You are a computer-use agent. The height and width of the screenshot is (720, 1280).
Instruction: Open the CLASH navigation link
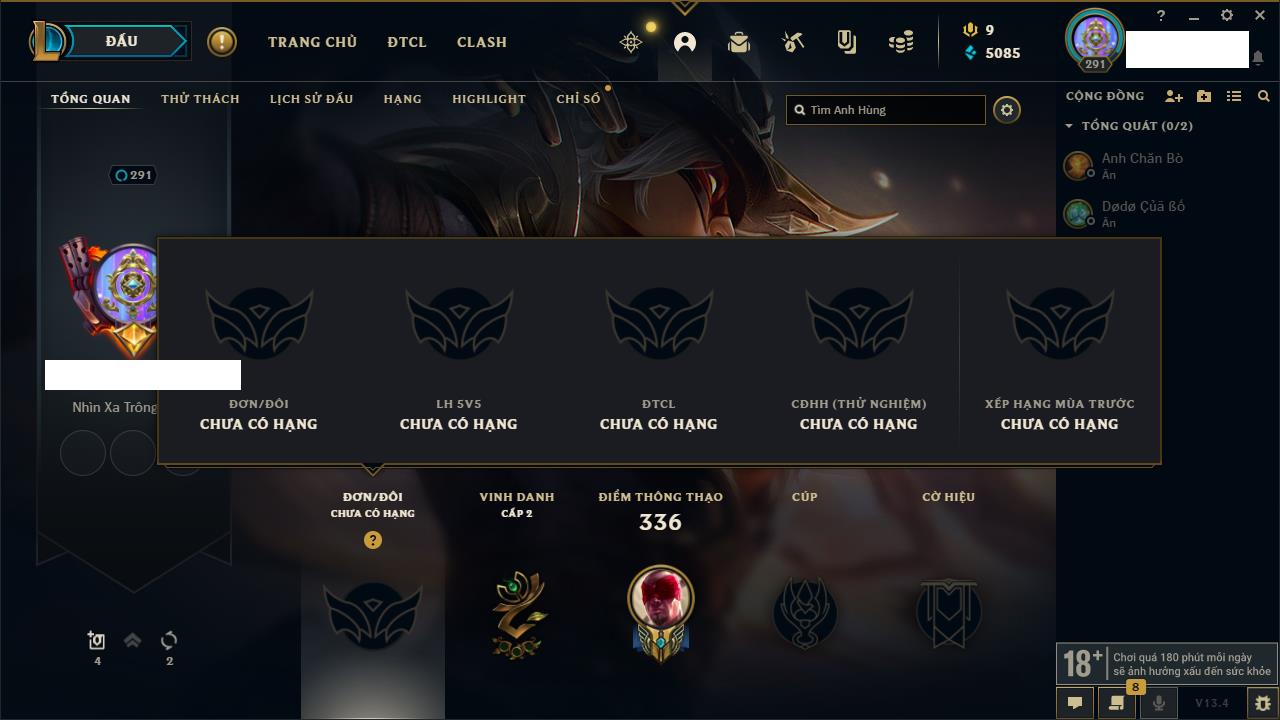[482, 42]
